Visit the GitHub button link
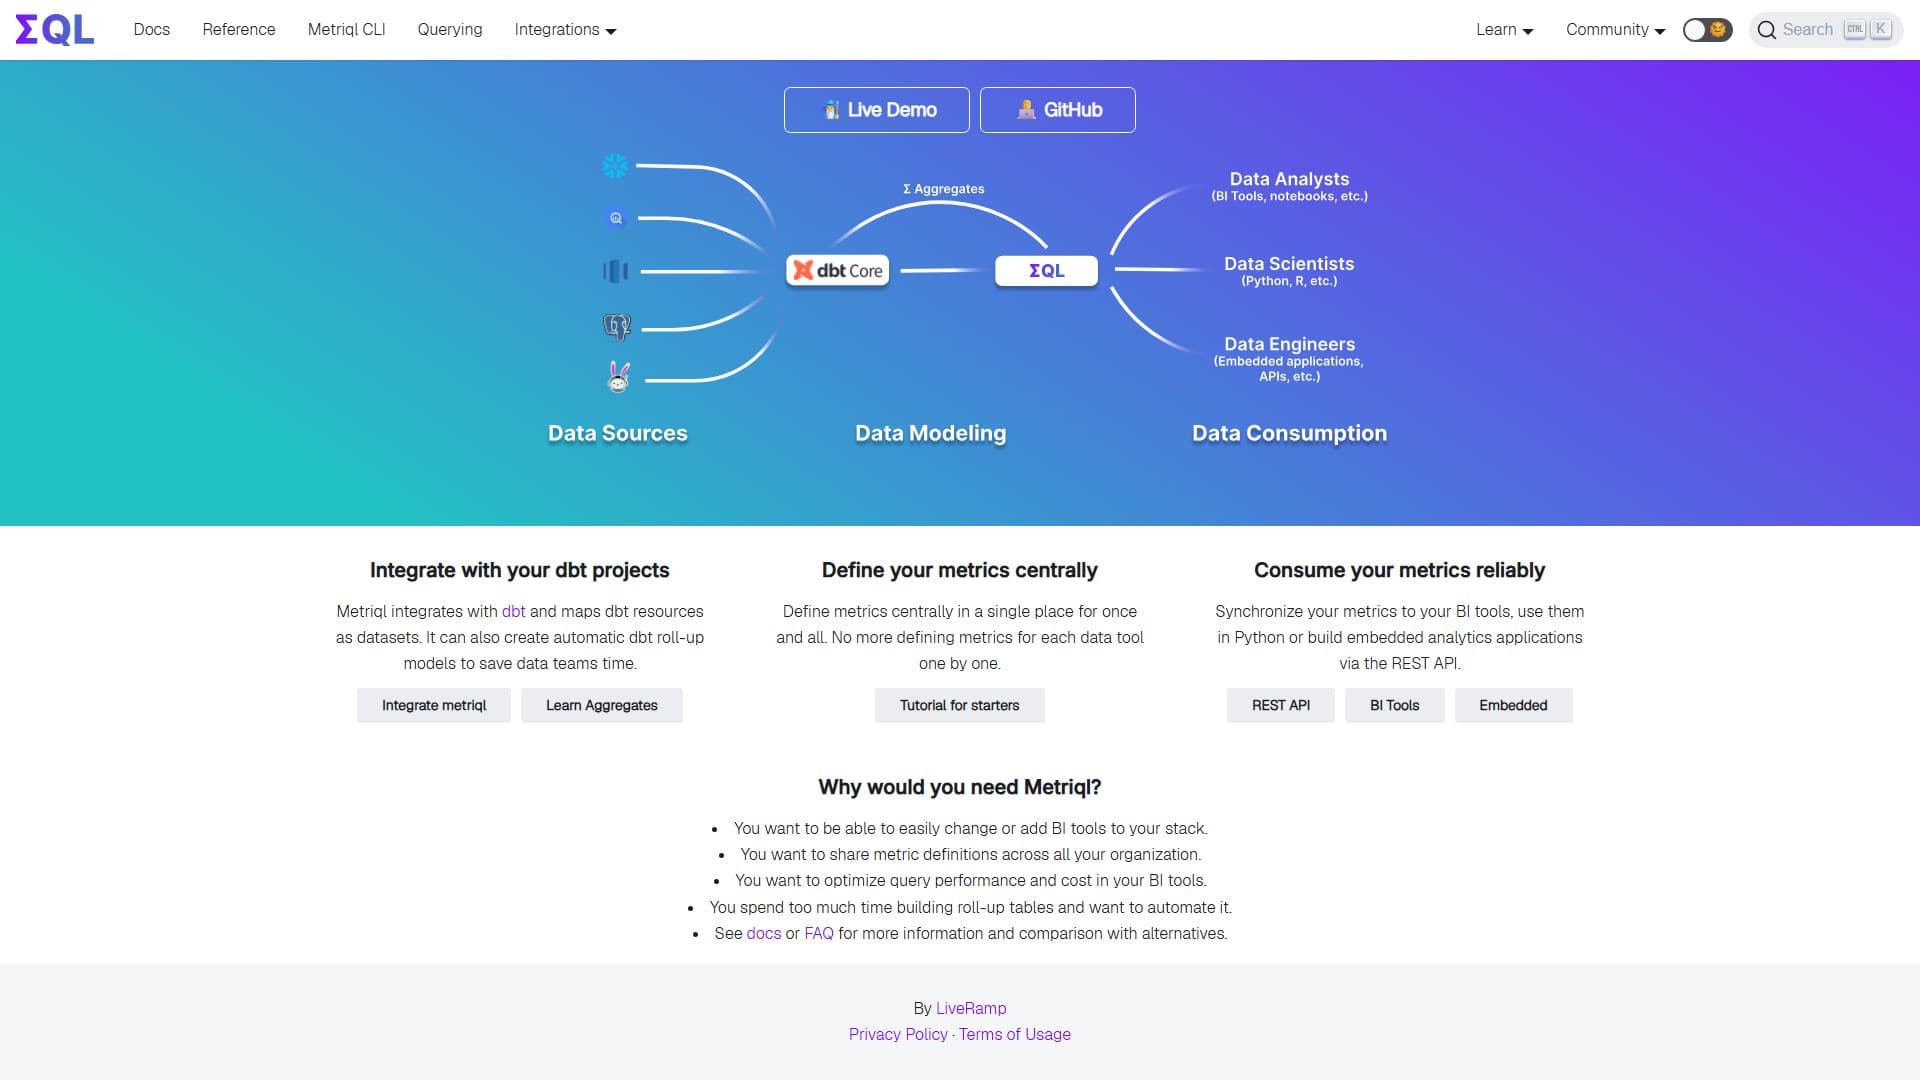 pos(1058,110)
